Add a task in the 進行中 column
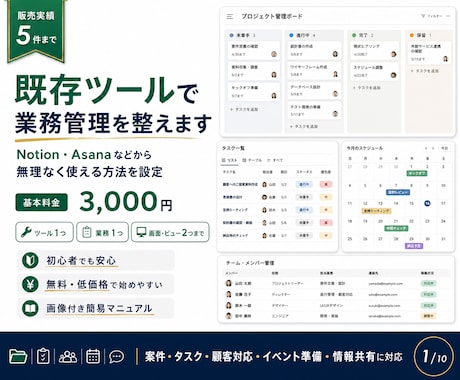Viewport: 460px width, 380px height. (304, 127)
